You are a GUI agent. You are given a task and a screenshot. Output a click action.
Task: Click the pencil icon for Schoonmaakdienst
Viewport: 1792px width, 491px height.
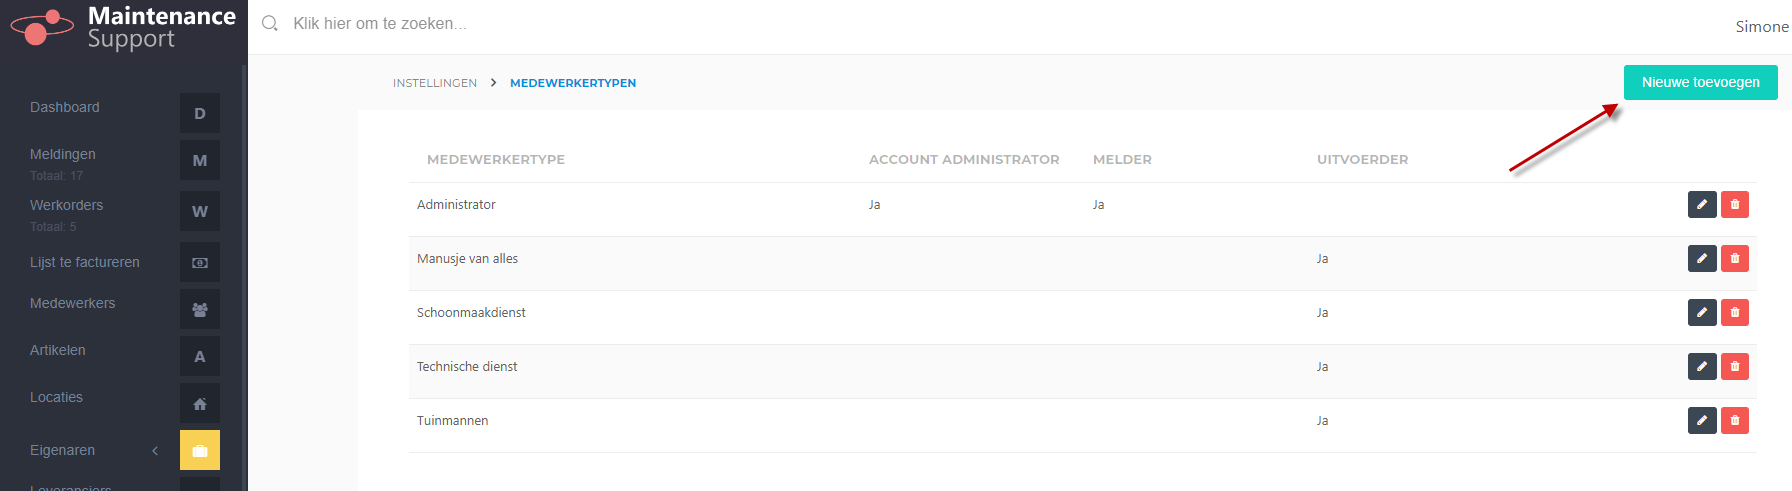[x=1702, y=312]
